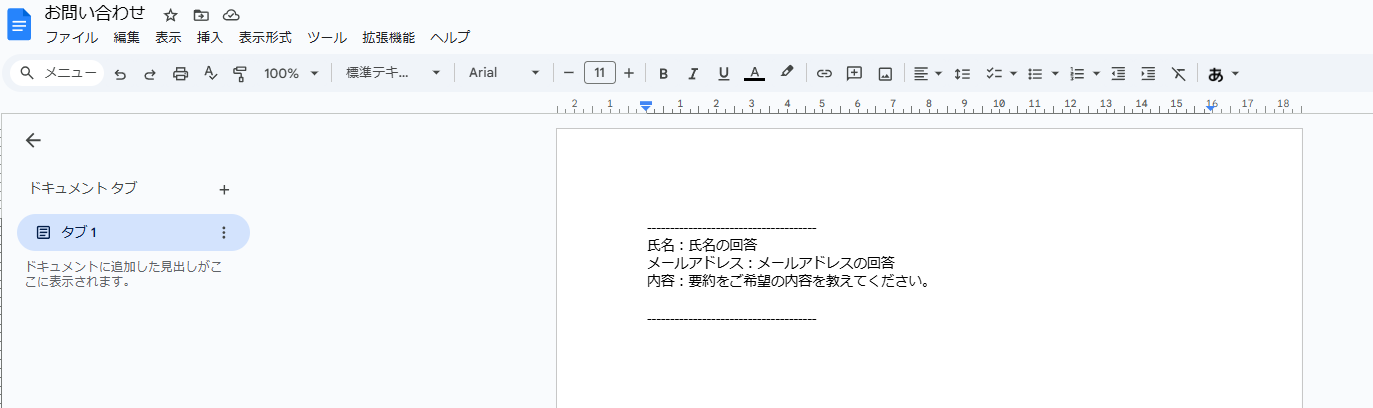Click the plus button to add tab

224,189
